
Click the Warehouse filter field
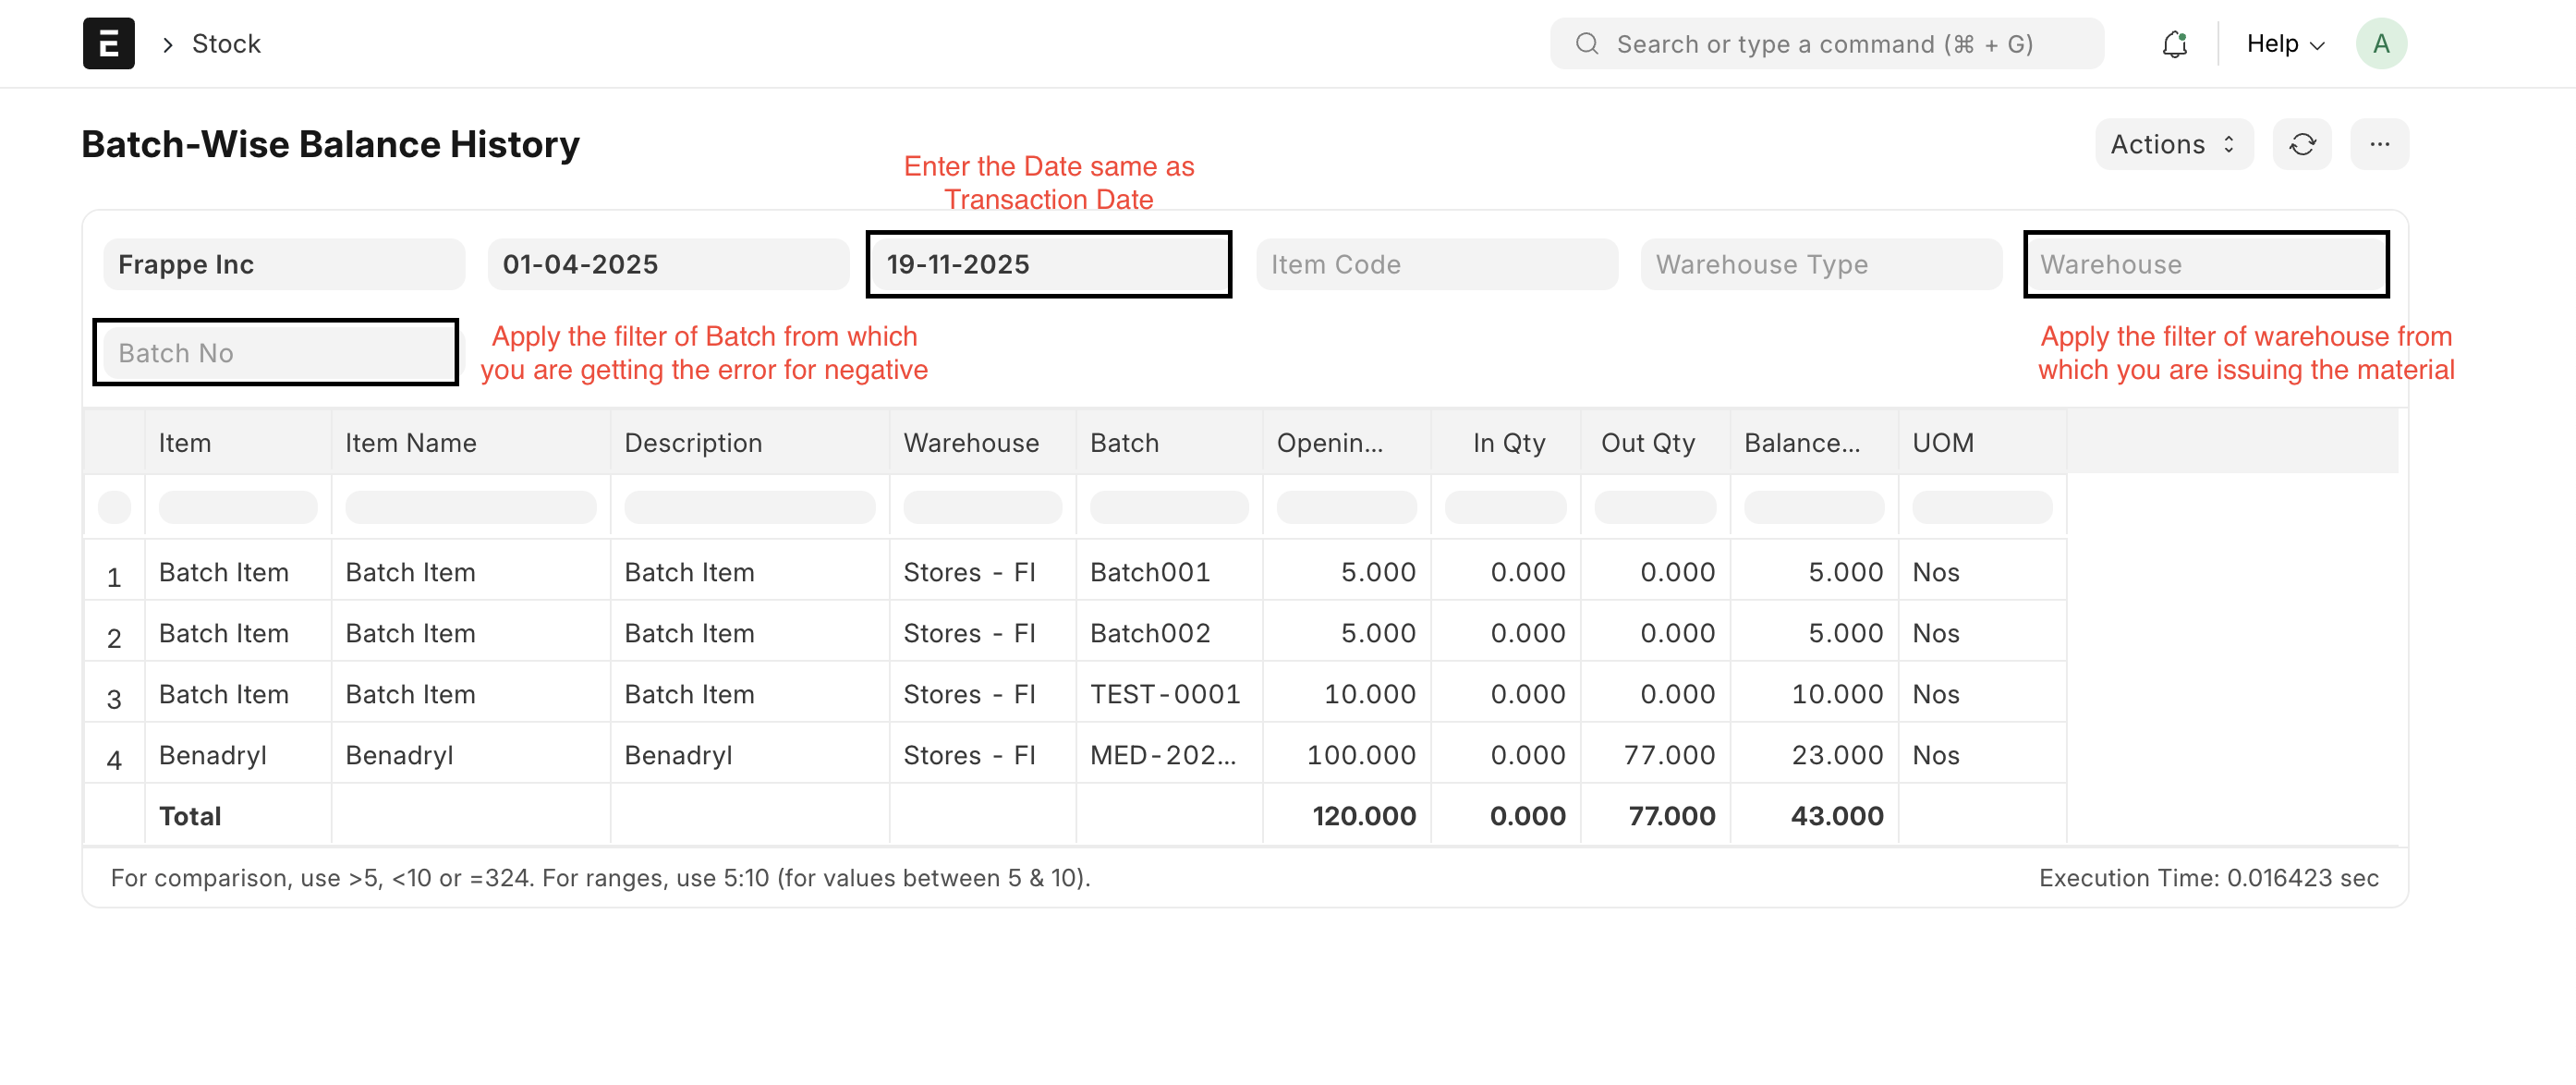2205,264
